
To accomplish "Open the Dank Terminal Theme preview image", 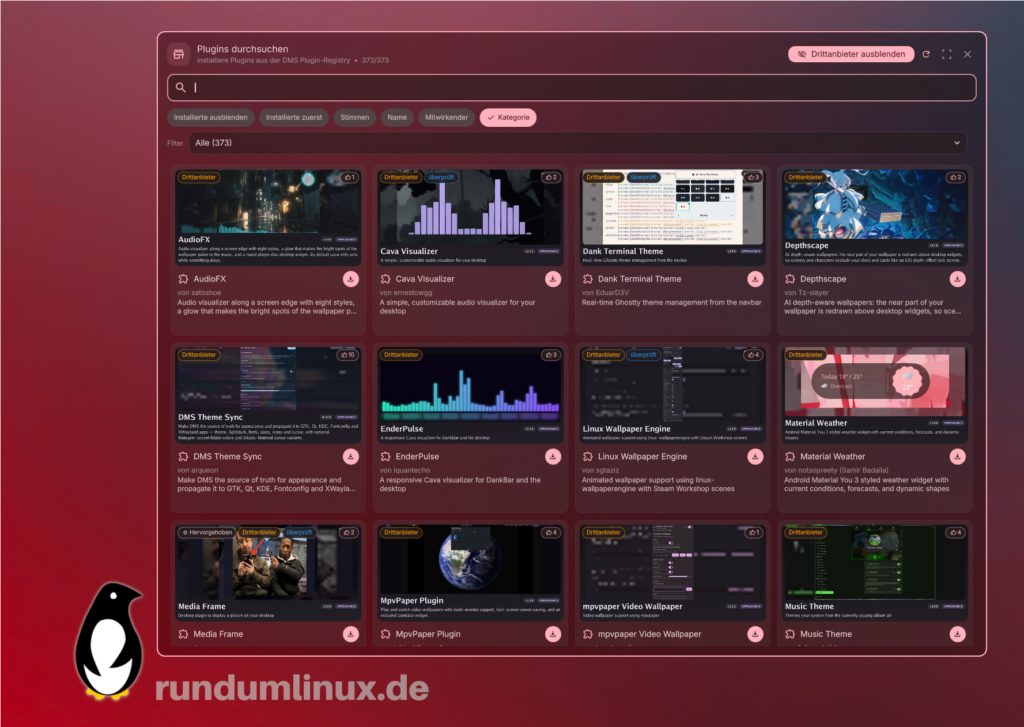I will coord(672,218).
